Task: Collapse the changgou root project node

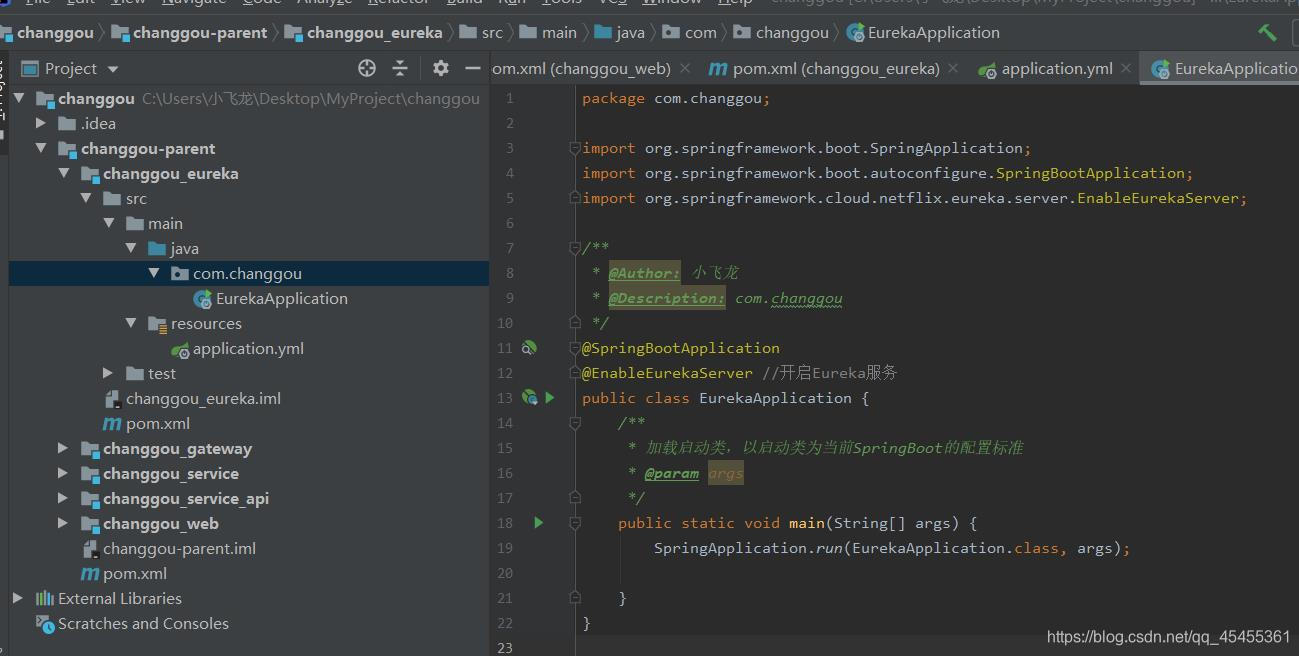Action: coord(19,98)
